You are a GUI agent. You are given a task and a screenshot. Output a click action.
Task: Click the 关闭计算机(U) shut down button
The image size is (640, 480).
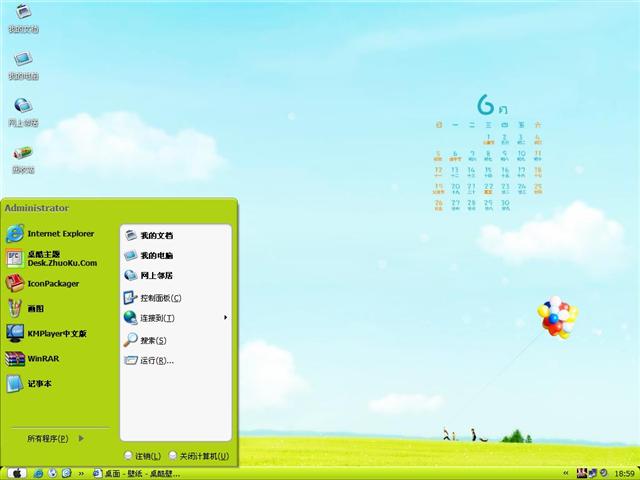[199, 456]
